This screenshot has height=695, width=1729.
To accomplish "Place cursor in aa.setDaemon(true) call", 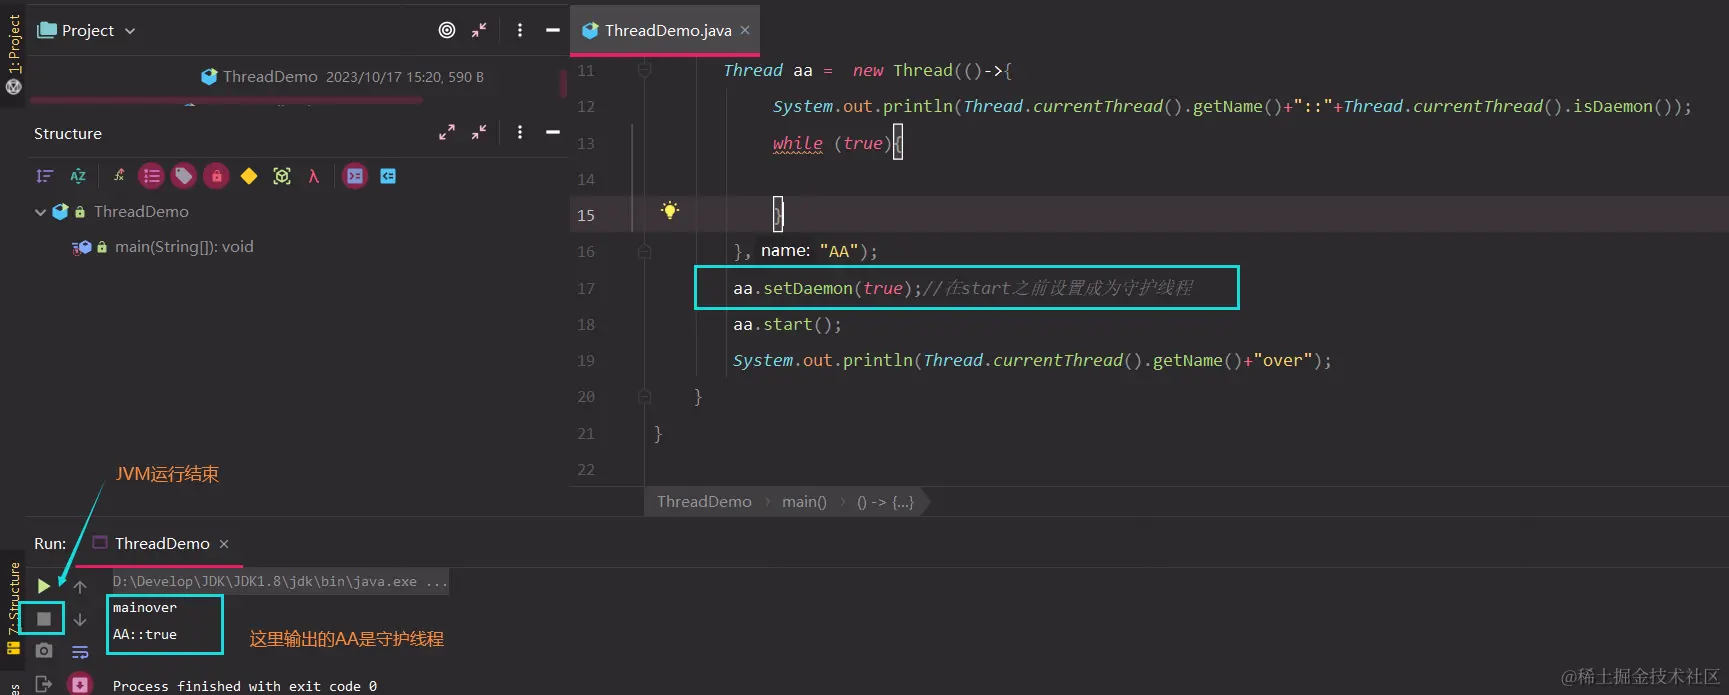I will coord(827,288).
